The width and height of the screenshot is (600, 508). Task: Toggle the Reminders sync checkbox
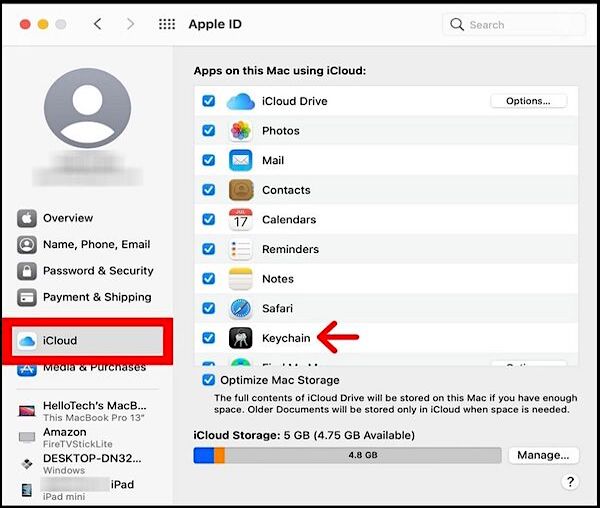(208, 249)
